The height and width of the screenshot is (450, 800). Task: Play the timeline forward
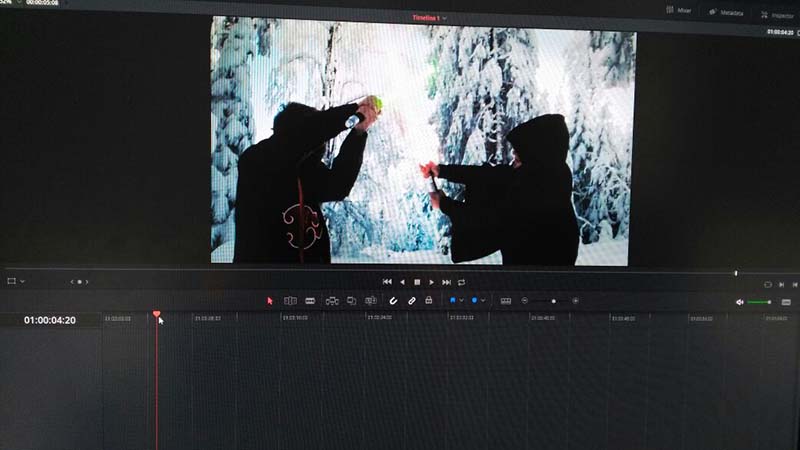coord(432,282)
